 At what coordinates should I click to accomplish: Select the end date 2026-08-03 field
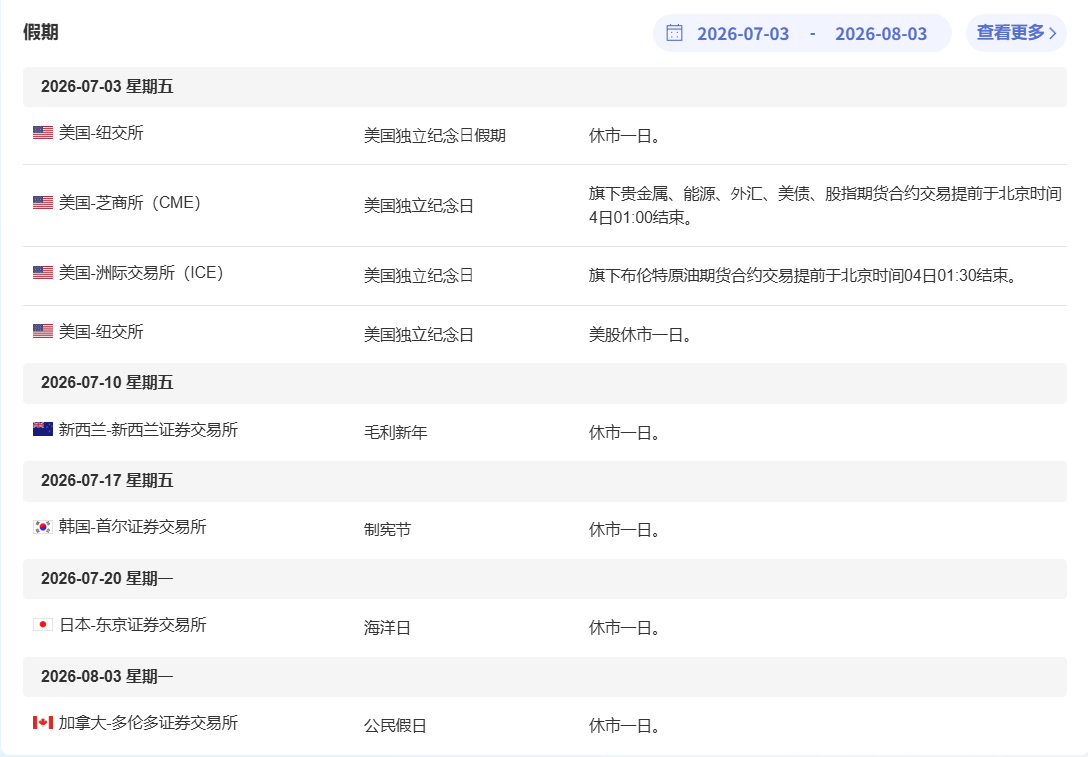pos(881,33)
